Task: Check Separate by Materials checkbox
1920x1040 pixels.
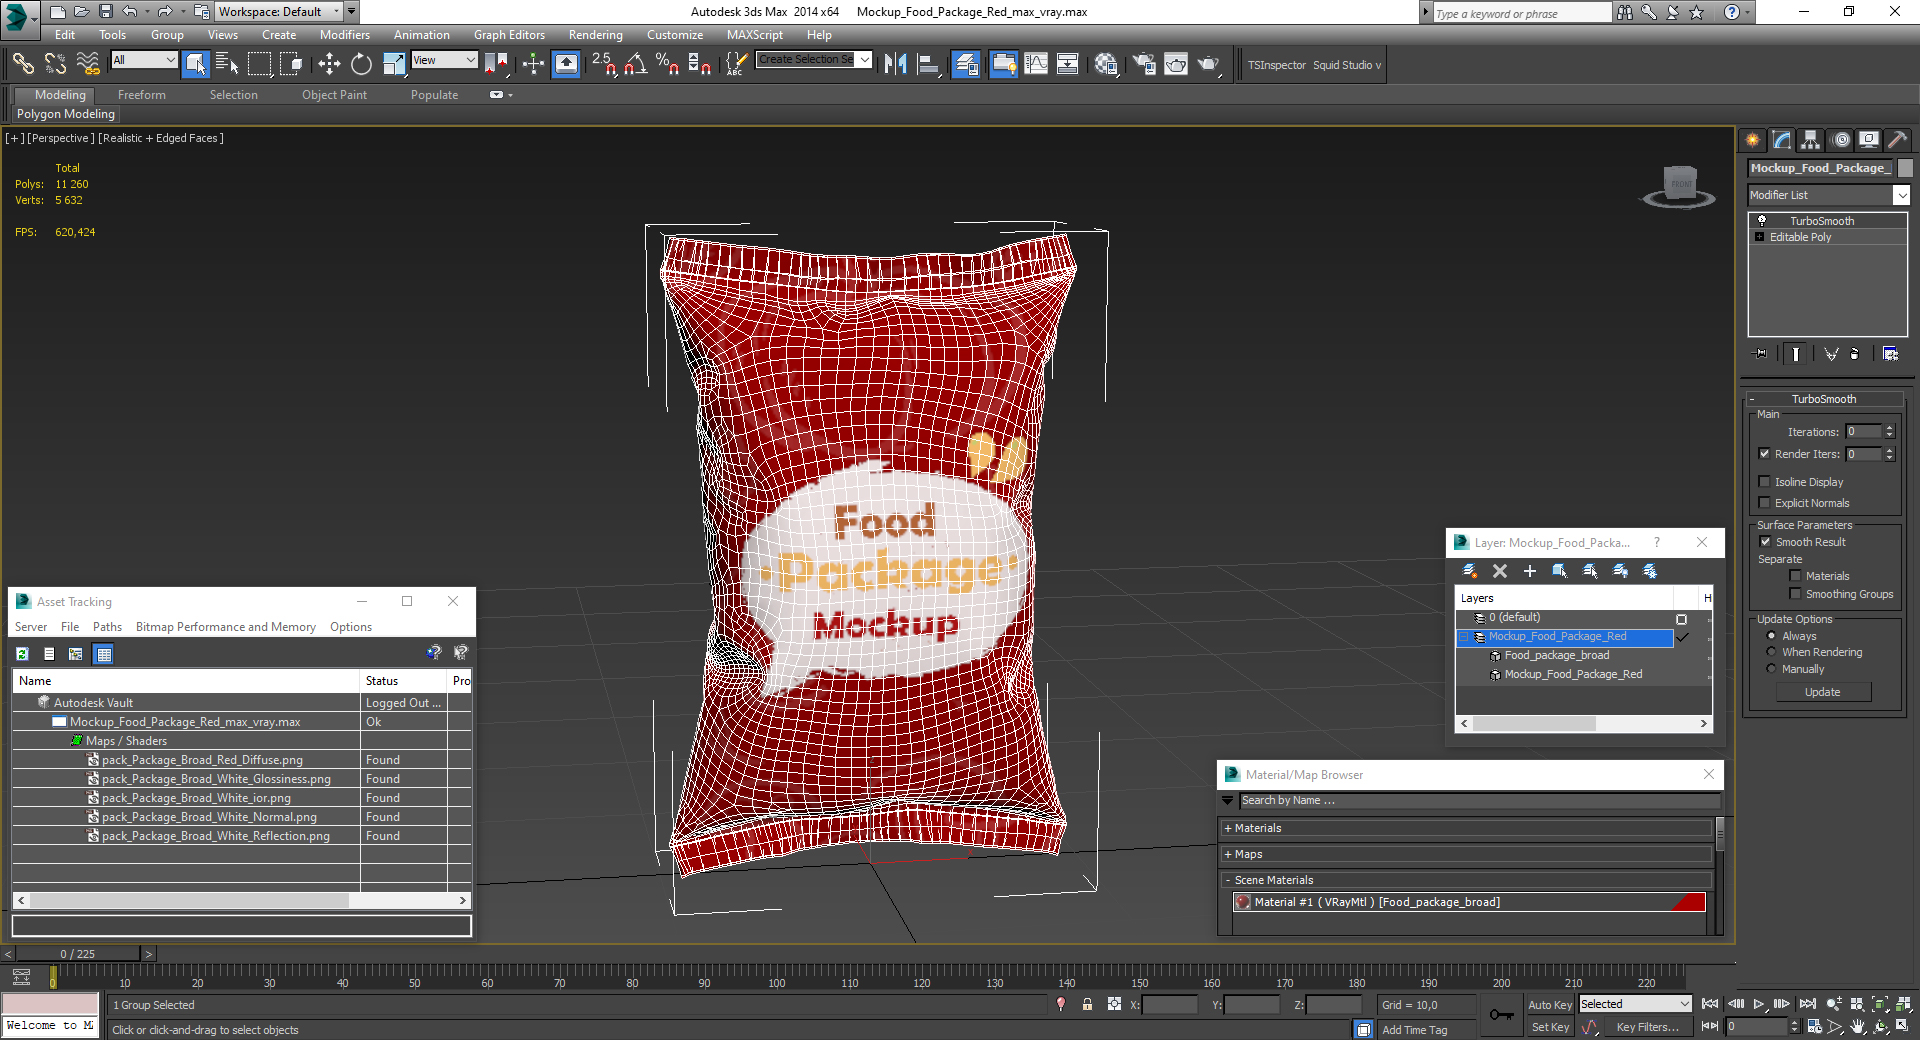Action: [1796, 576]
